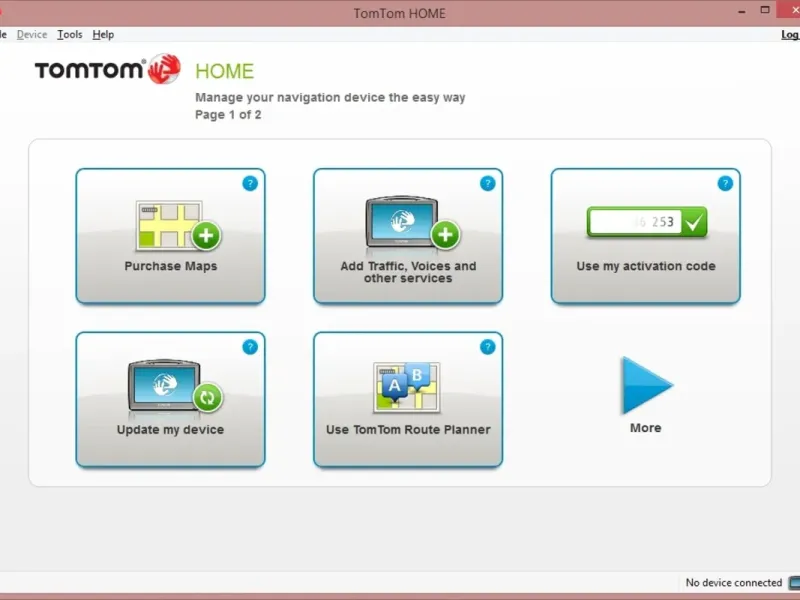Open Use TomTom Route Planner label
Image resolution: width=800 pixels, height=600 pixels.
click(408, 430)
